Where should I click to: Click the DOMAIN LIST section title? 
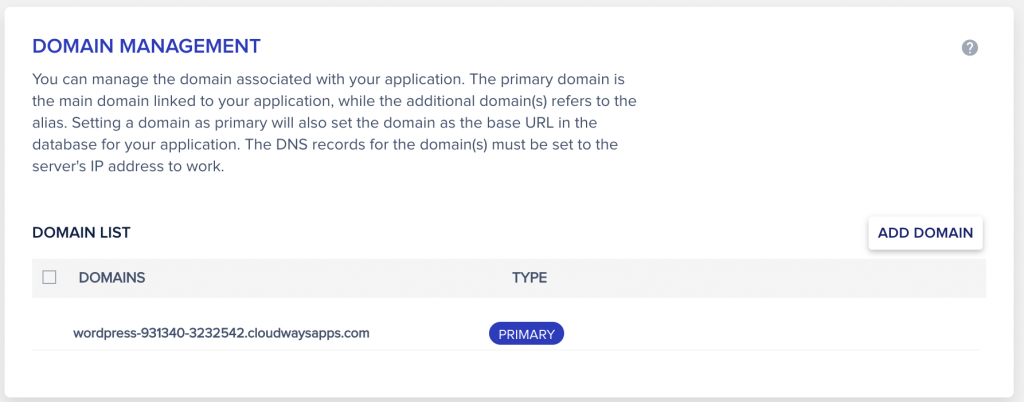click(82, 232)
